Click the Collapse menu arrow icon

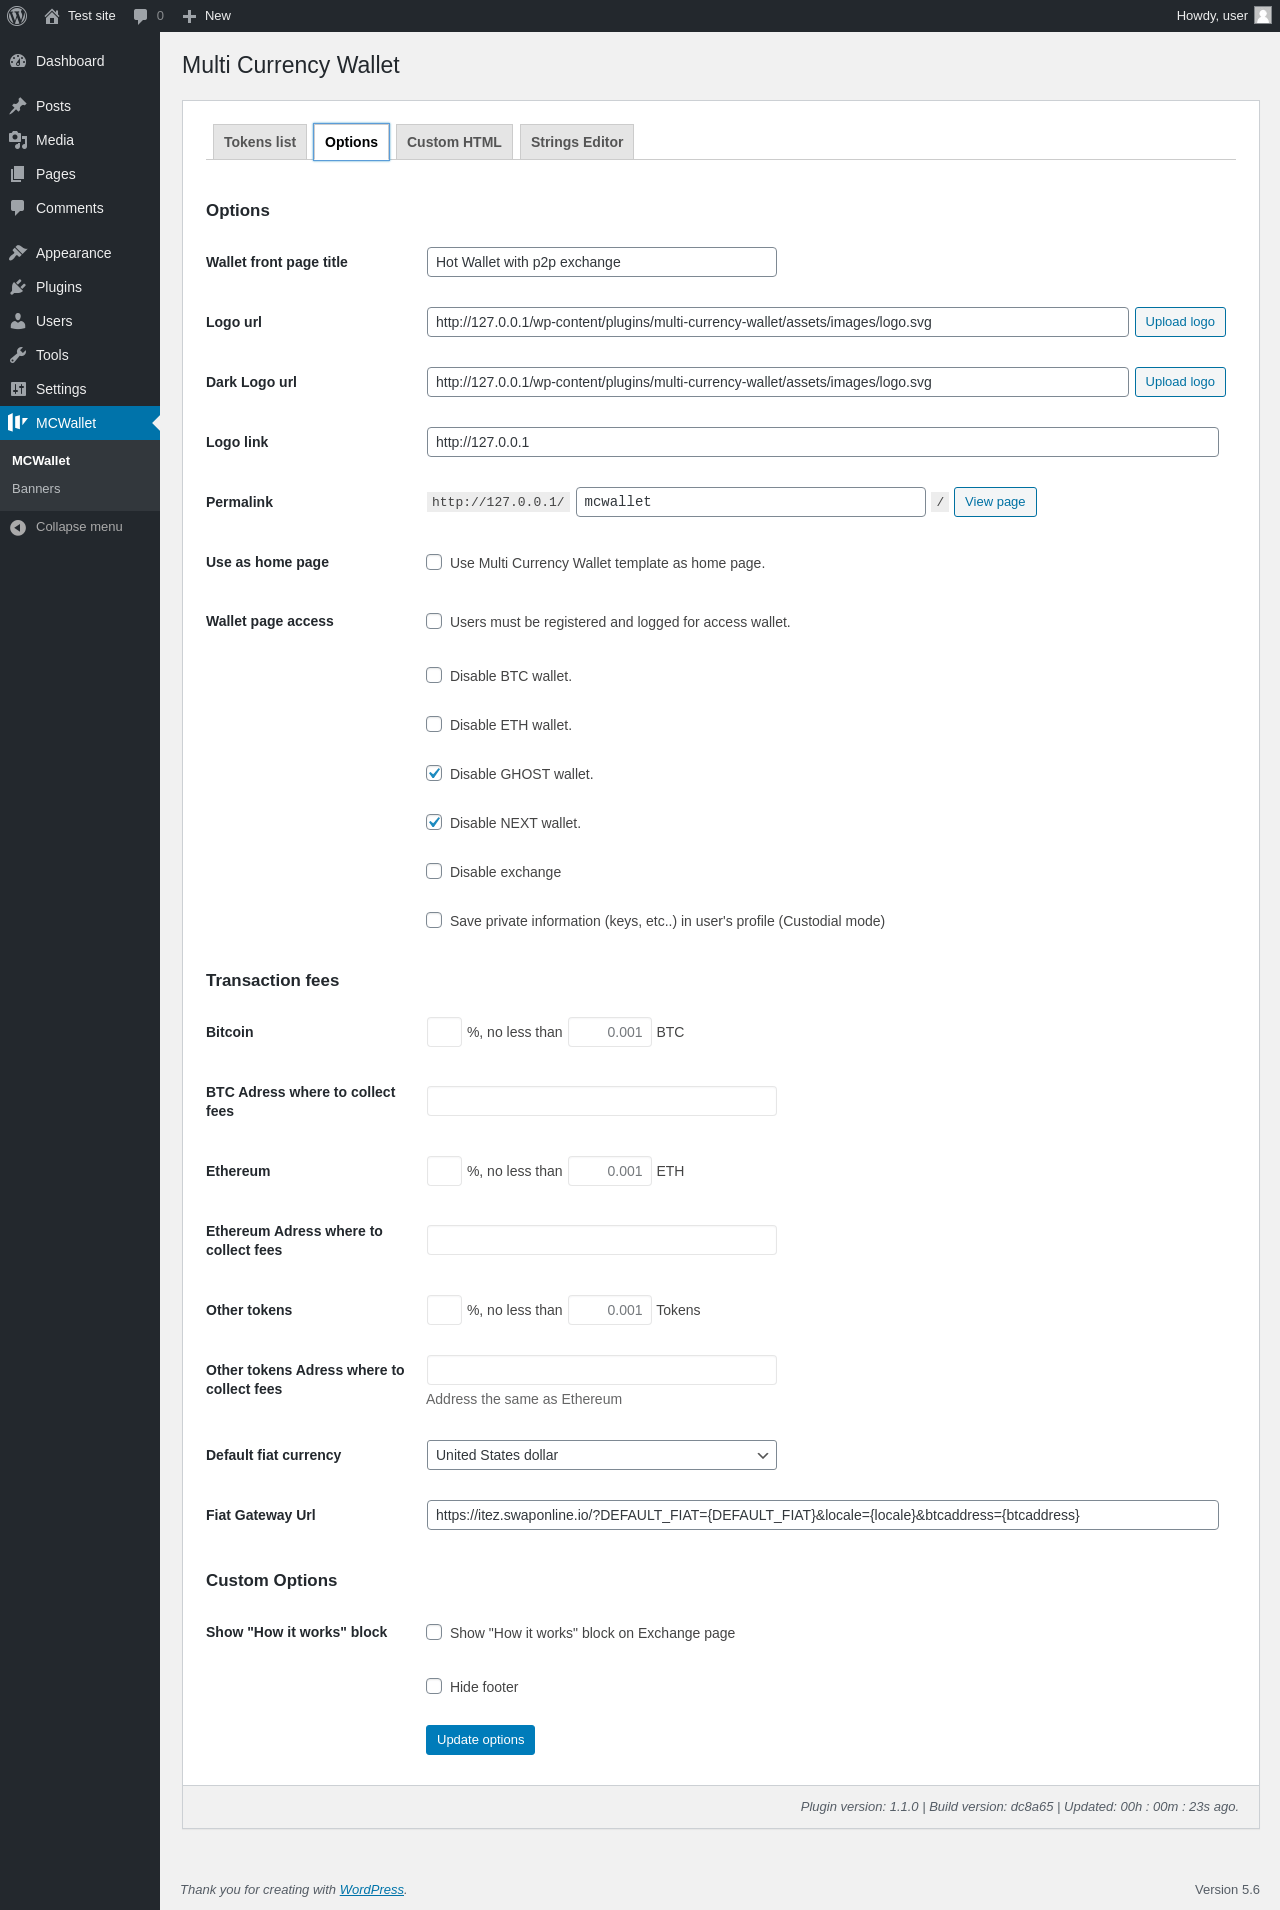(x=18, y=527)
